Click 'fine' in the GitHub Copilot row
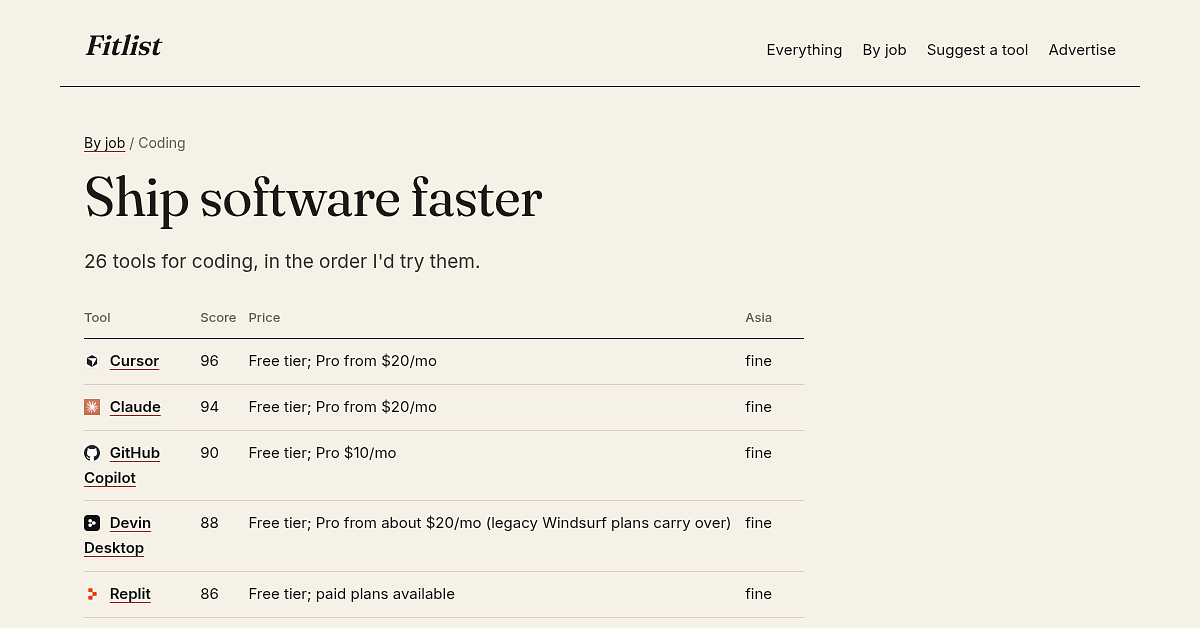The height and width of the screenshot is (628, 1200). pyautogui.click(x=758, y=453)
